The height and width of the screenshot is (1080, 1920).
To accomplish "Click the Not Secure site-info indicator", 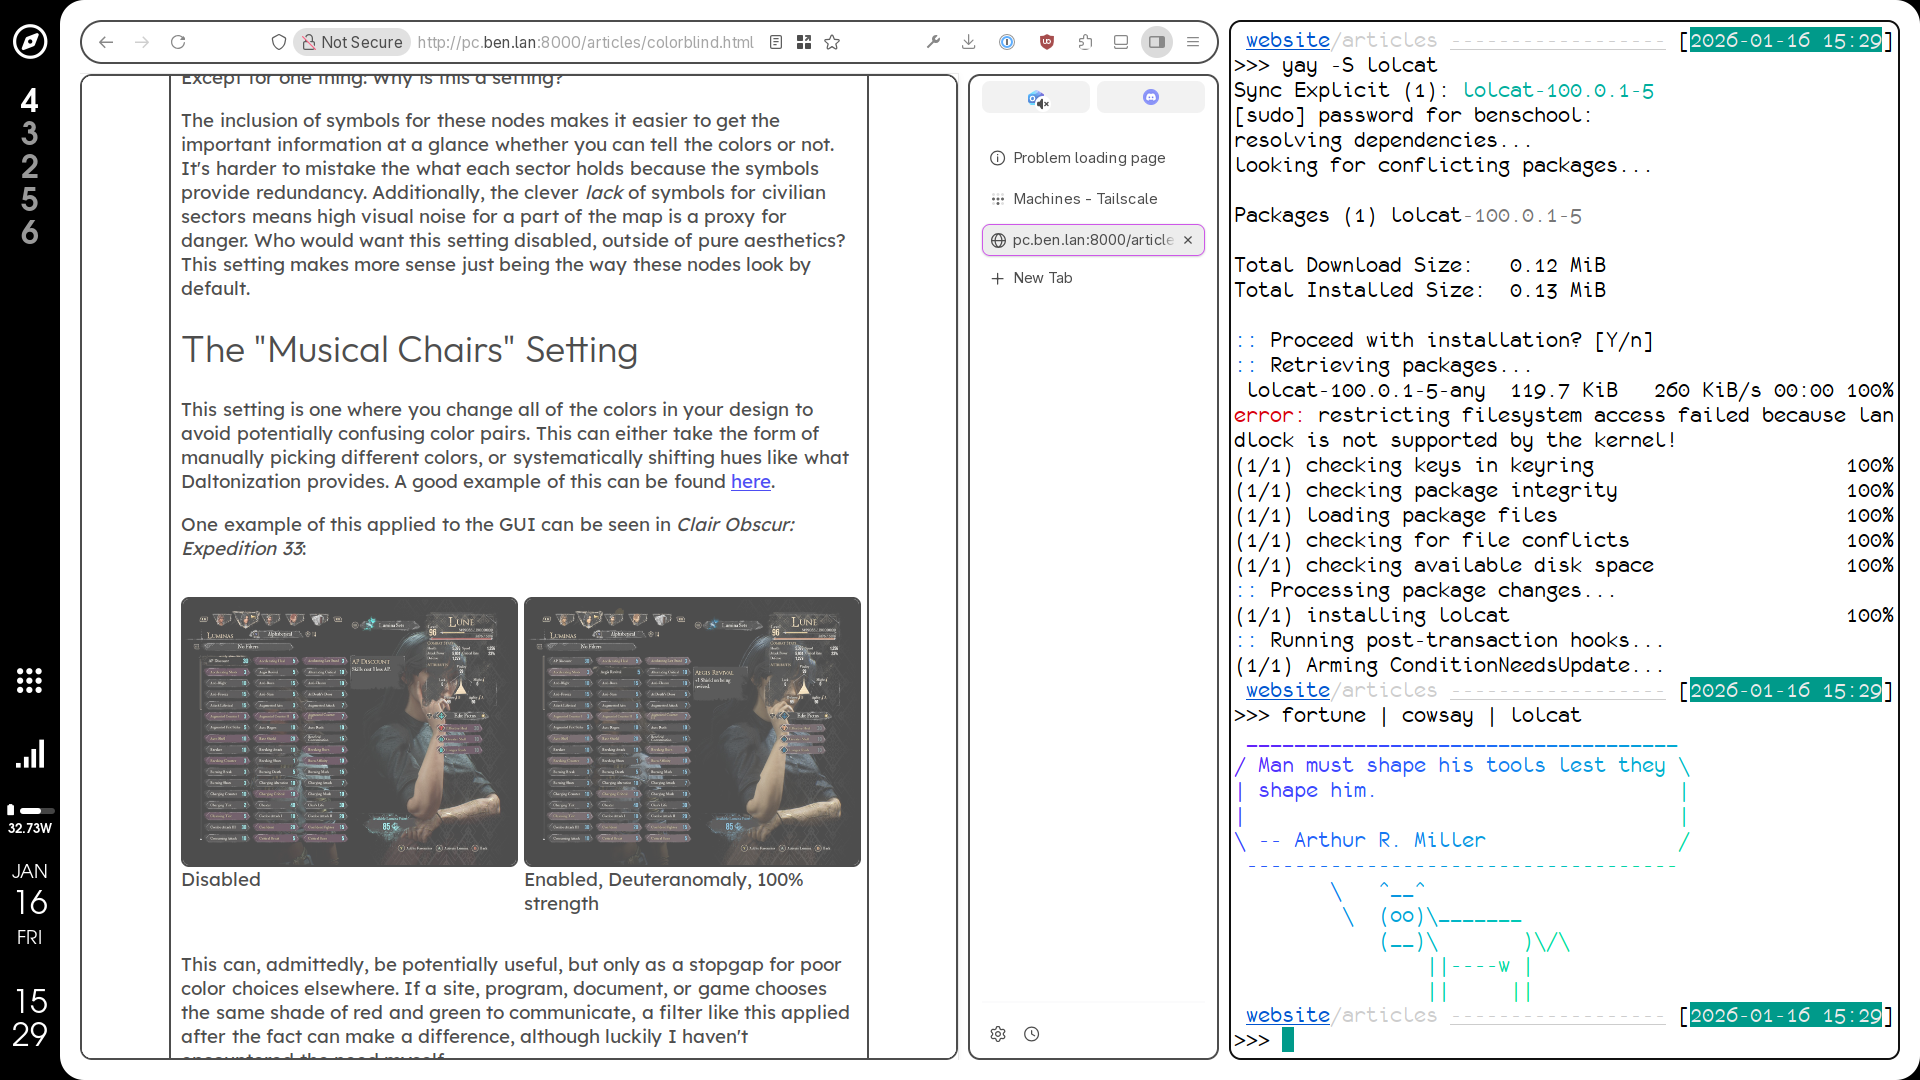I will (352, 42).
